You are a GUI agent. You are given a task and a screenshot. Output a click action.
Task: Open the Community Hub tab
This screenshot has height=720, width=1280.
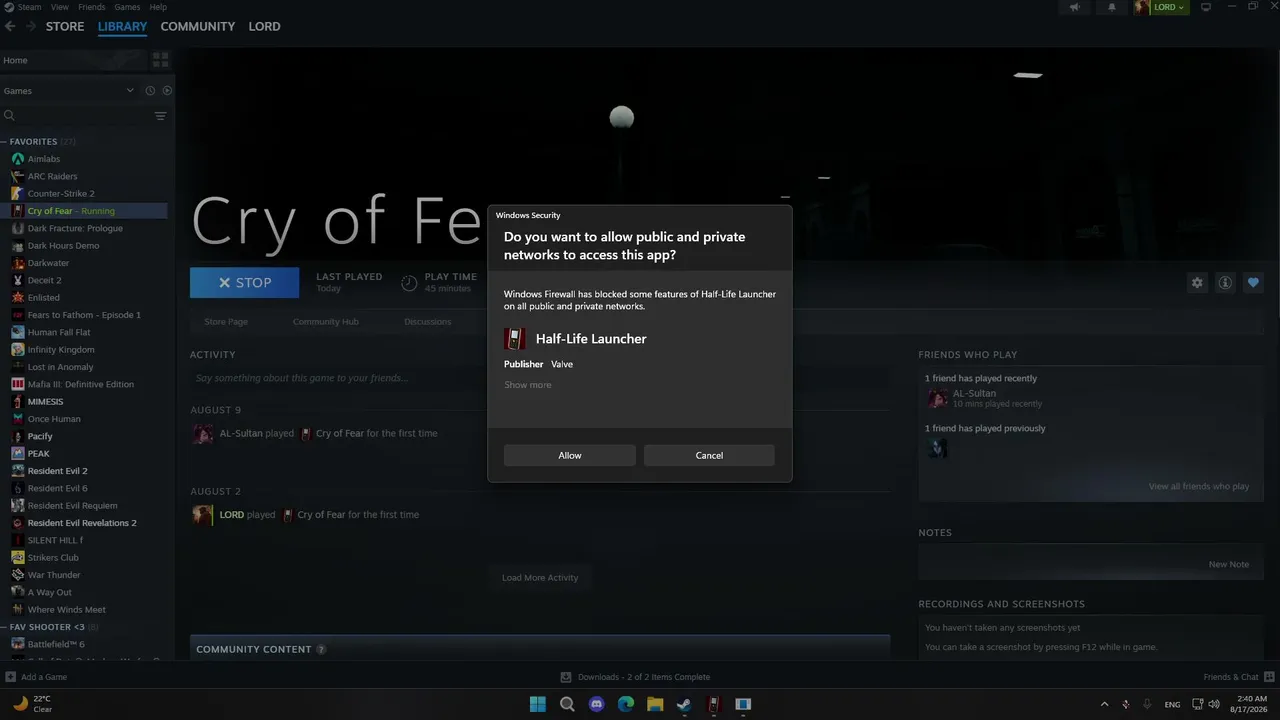[326, 322]
